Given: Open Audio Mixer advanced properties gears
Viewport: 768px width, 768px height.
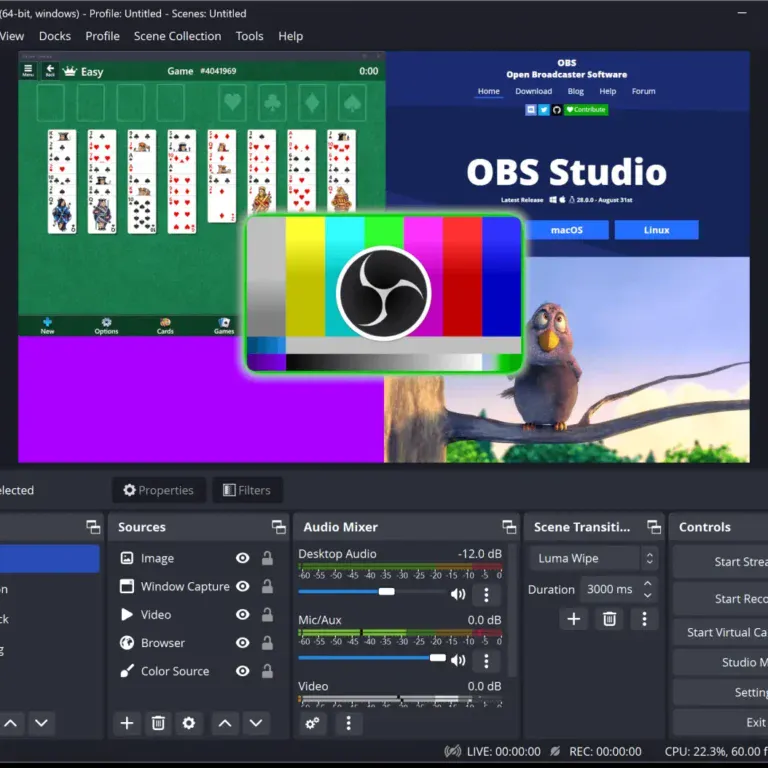Looking at the screenshot, I should click(312, 723).
